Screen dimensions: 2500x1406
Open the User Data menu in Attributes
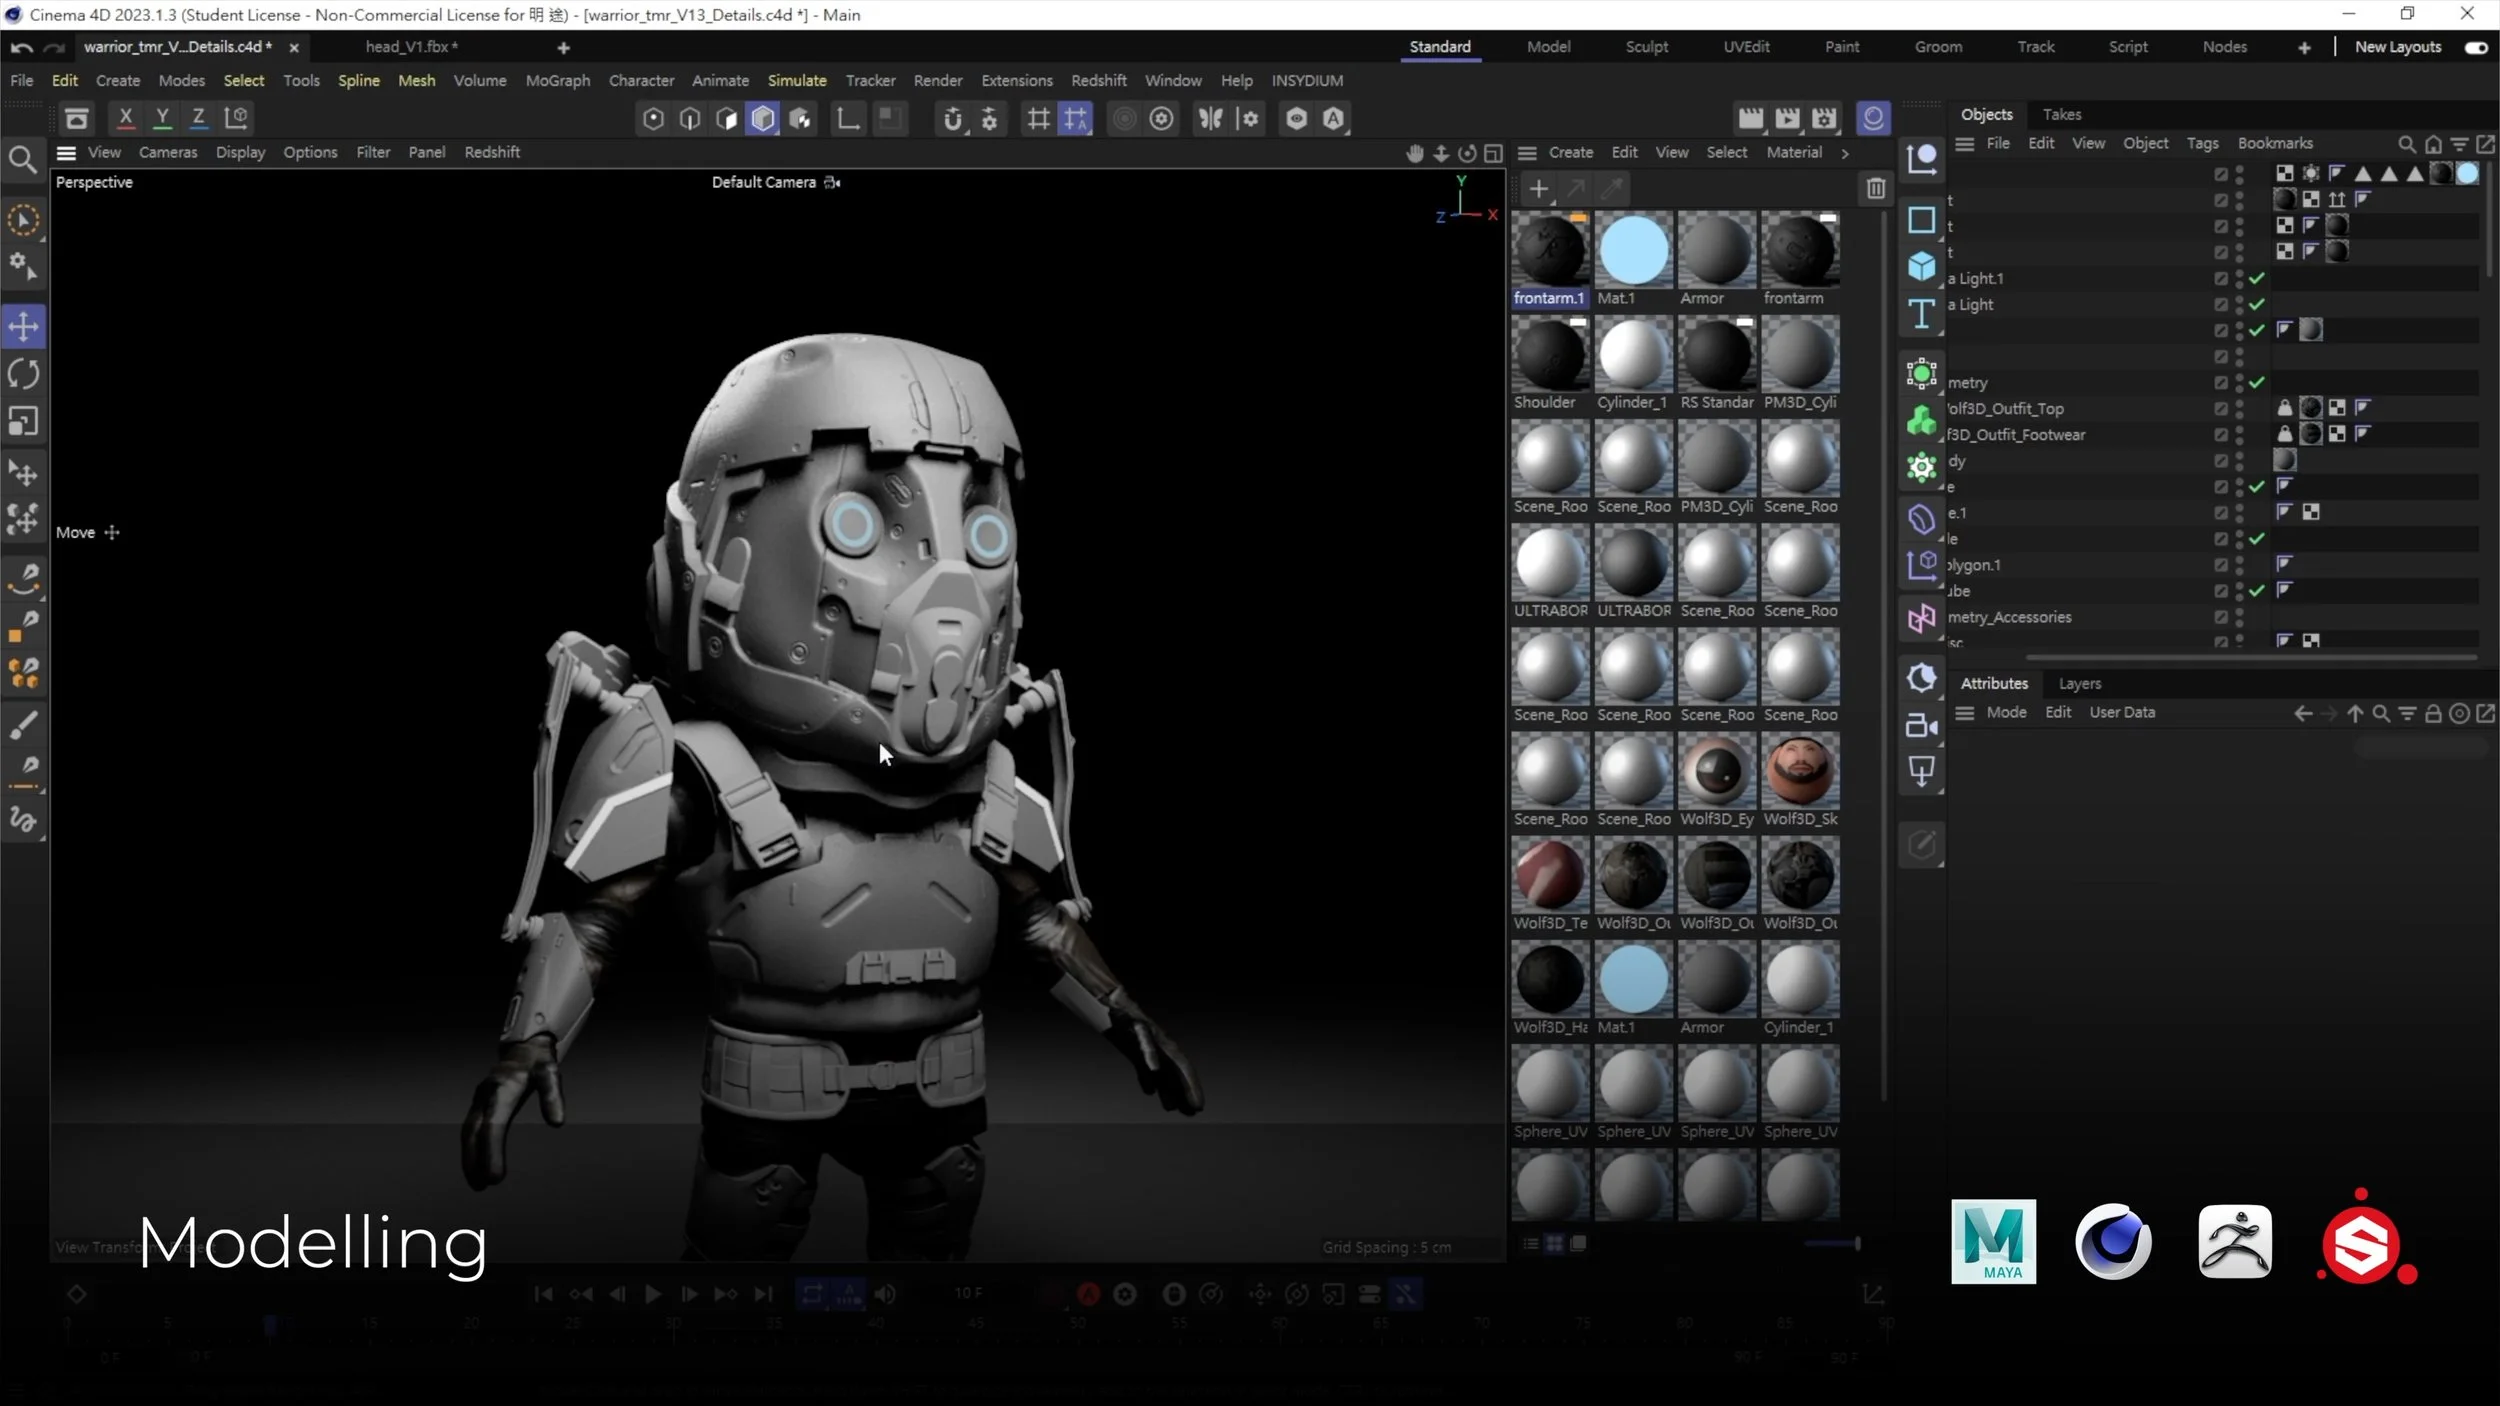tap(2122, 712)
